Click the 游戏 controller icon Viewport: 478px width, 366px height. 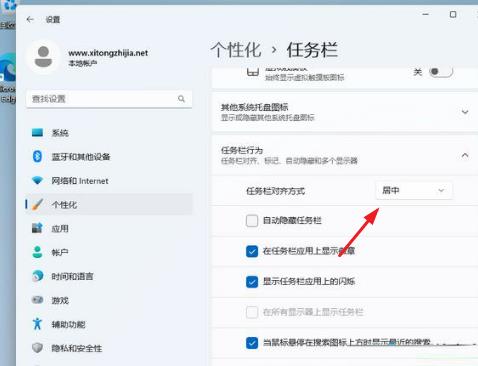[37, 300]
